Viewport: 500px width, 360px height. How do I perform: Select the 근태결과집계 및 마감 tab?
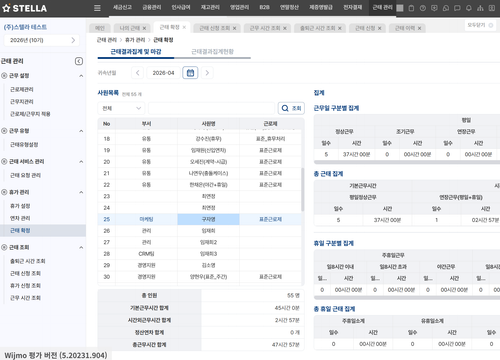click(136, 52)
